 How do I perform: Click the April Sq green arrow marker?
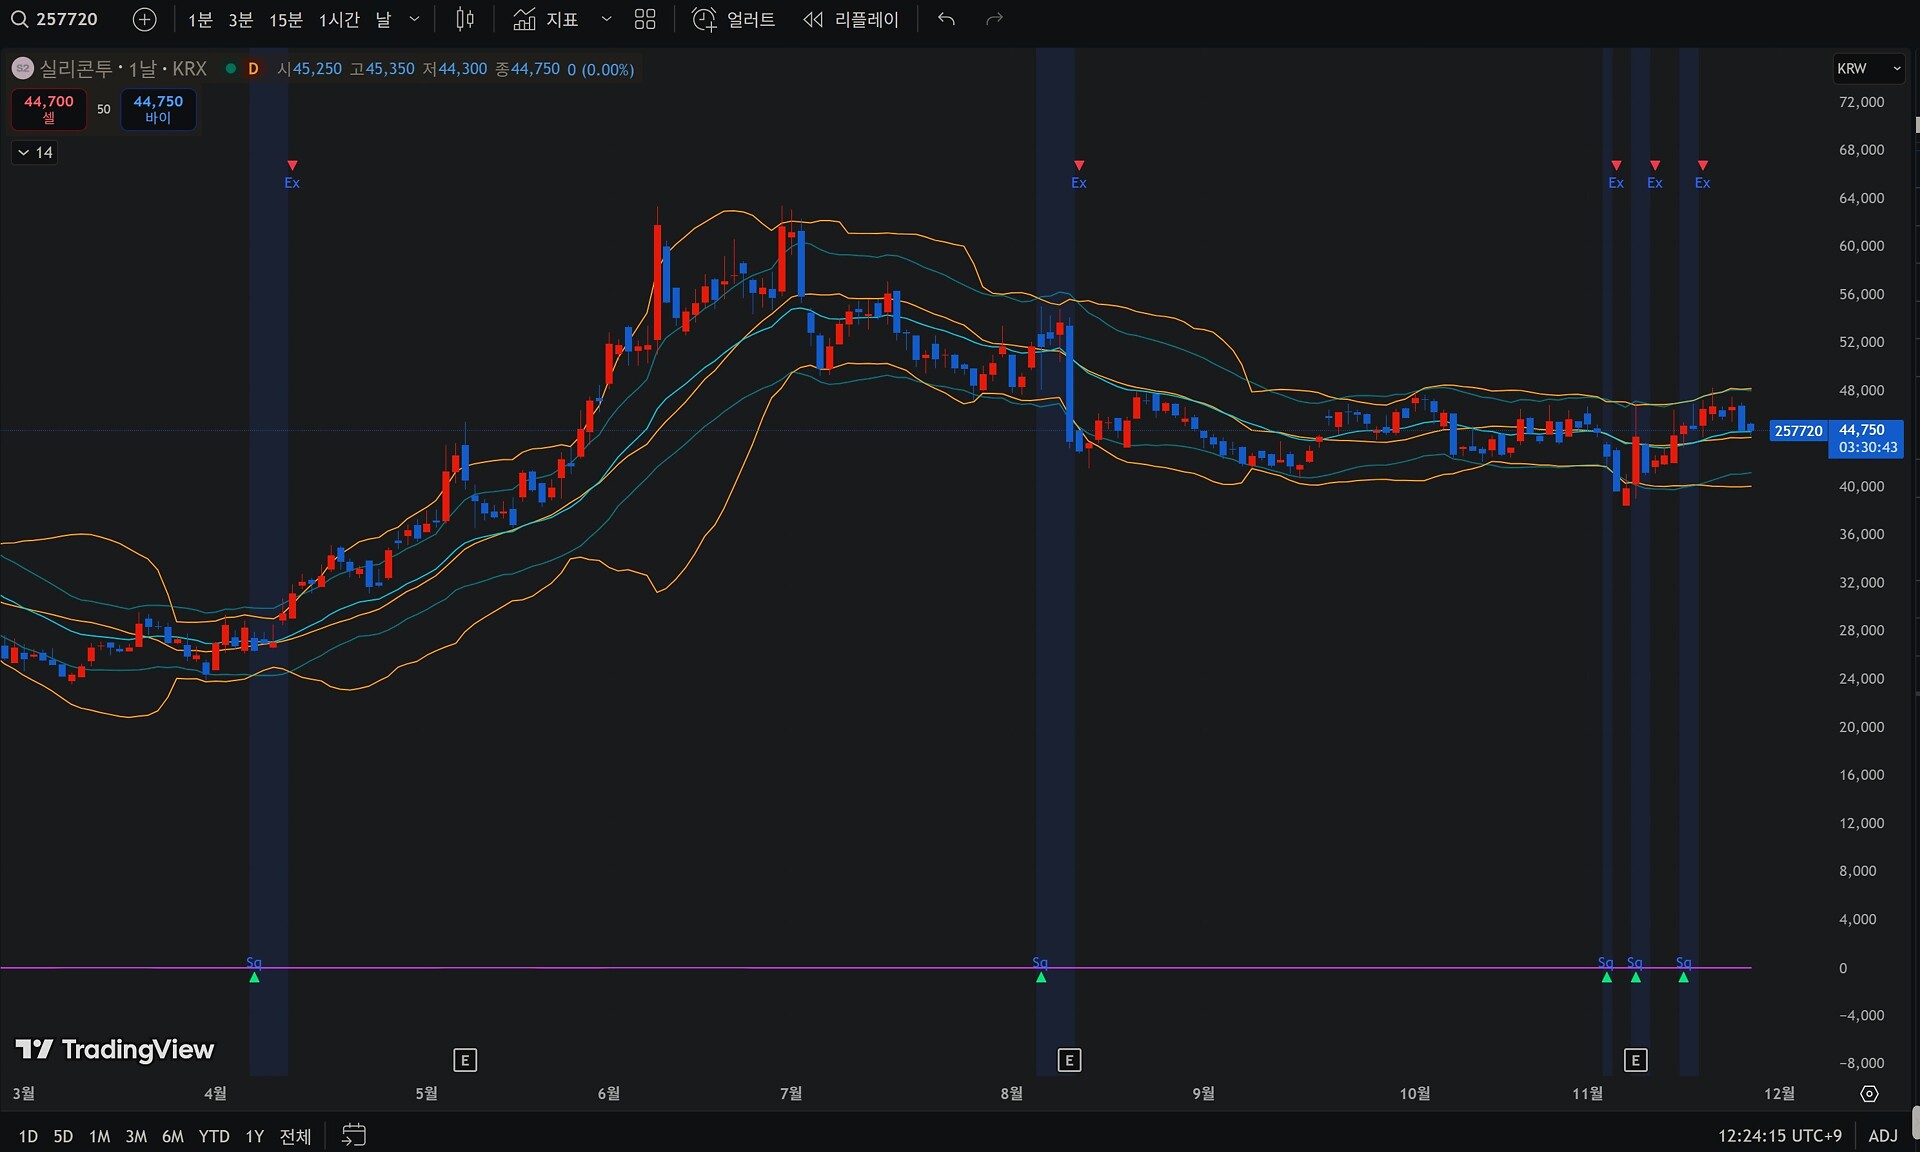click(x=254, y=977)
